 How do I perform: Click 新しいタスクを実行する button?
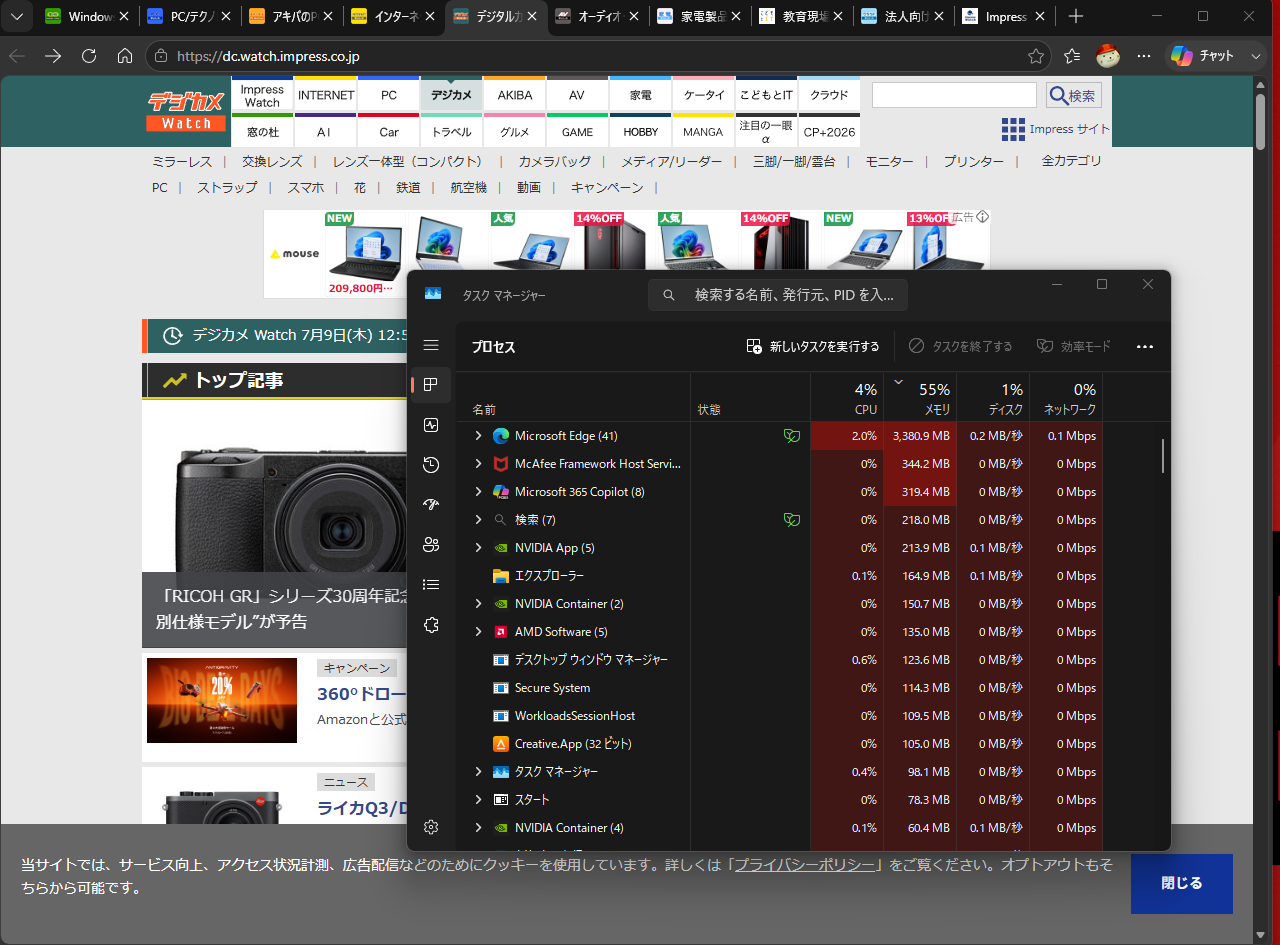813,346
